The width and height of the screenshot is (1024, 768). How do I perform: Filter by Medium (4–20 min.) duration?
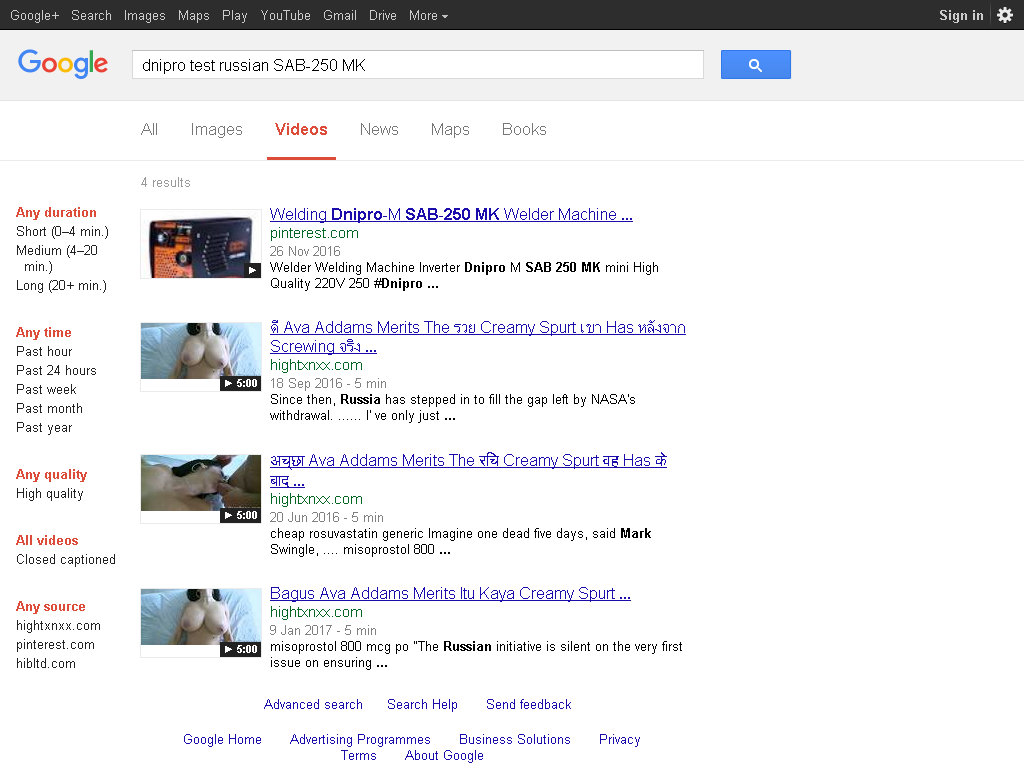click(57, 258)
